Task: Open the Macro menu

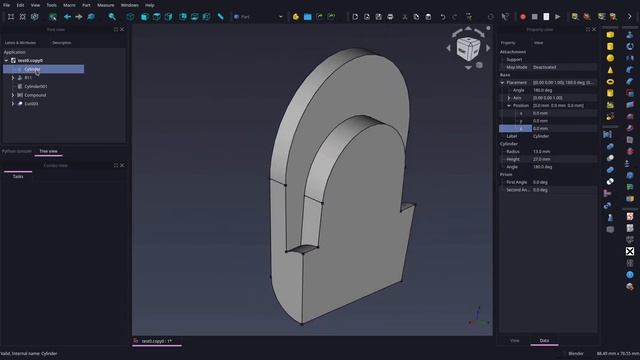Action: [x=69, y=5]
